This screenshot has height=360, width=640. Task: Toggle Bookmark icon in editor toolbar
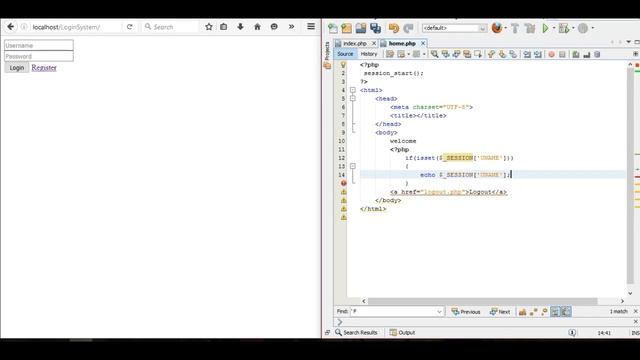[513, 54]
